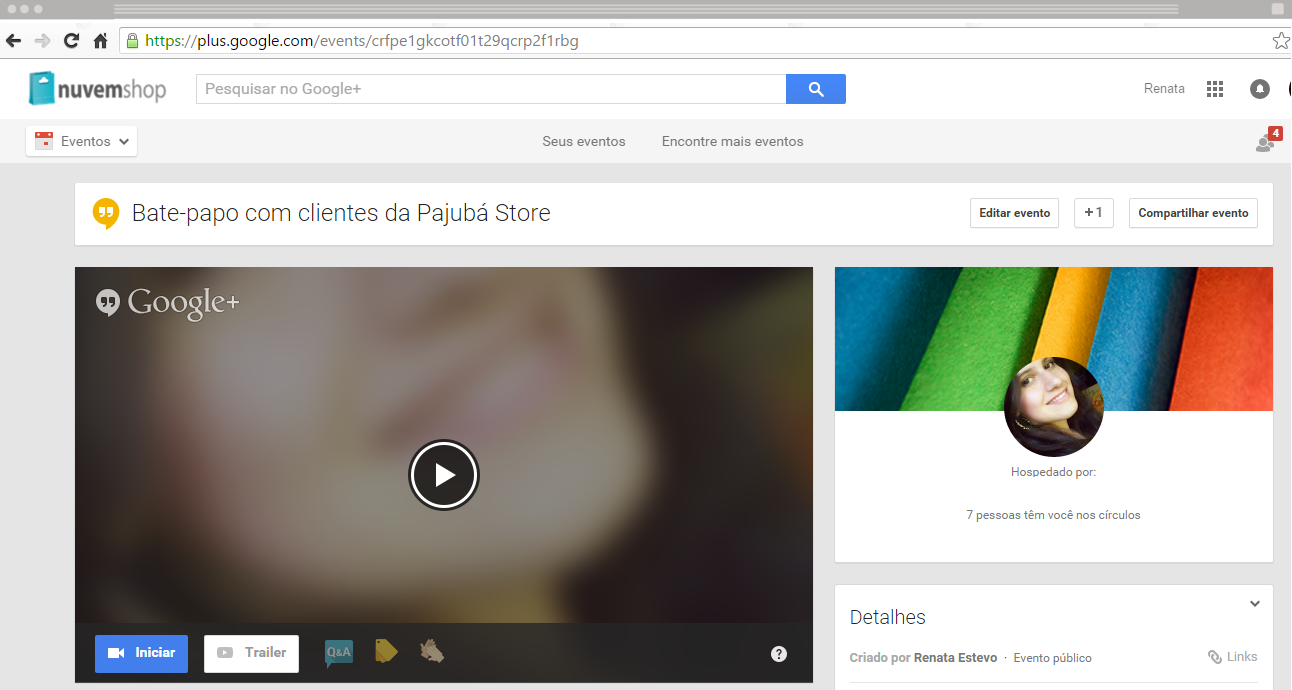Open the Google apps grid icon
Image resolution: width=1292 pixels, height=690 pixels.
[x=1215, y=89]
